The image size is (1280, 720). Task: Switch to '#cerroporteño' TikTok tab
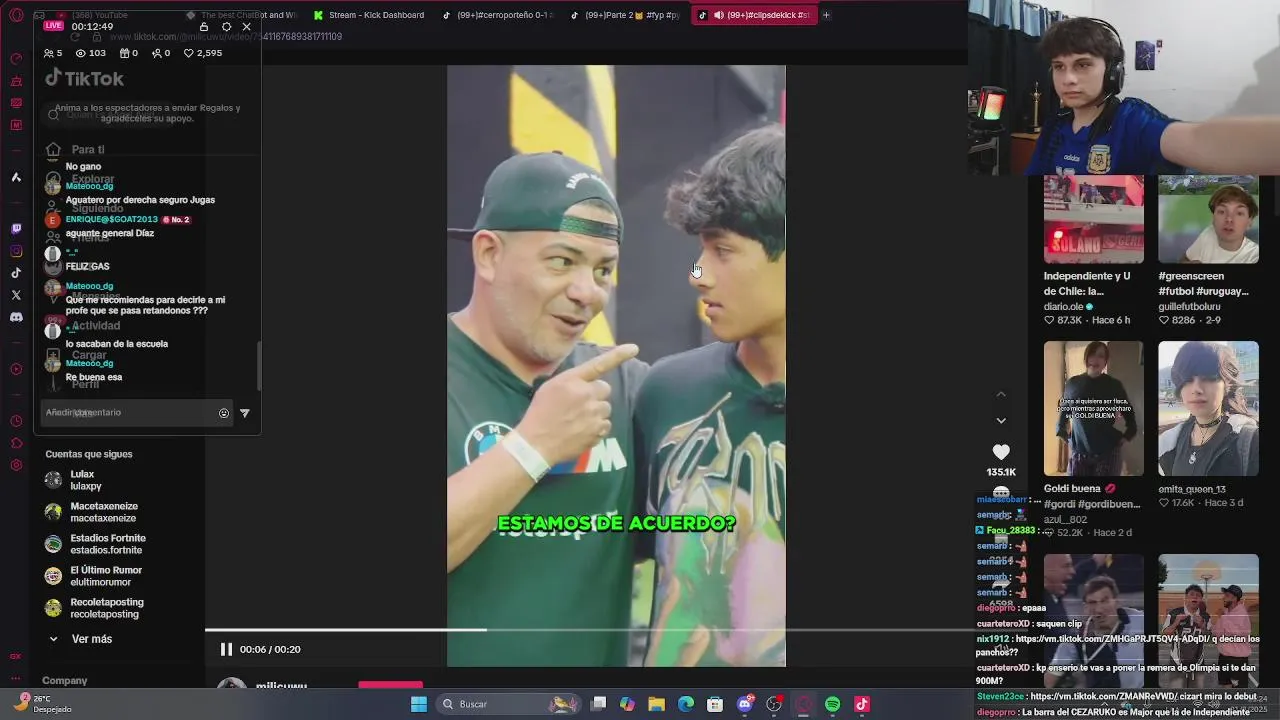coord(497,15)
